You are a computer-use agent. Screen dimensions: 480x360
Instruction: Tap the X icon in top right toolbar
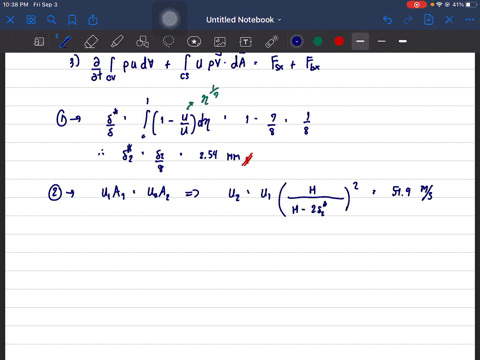coord(449,20)
